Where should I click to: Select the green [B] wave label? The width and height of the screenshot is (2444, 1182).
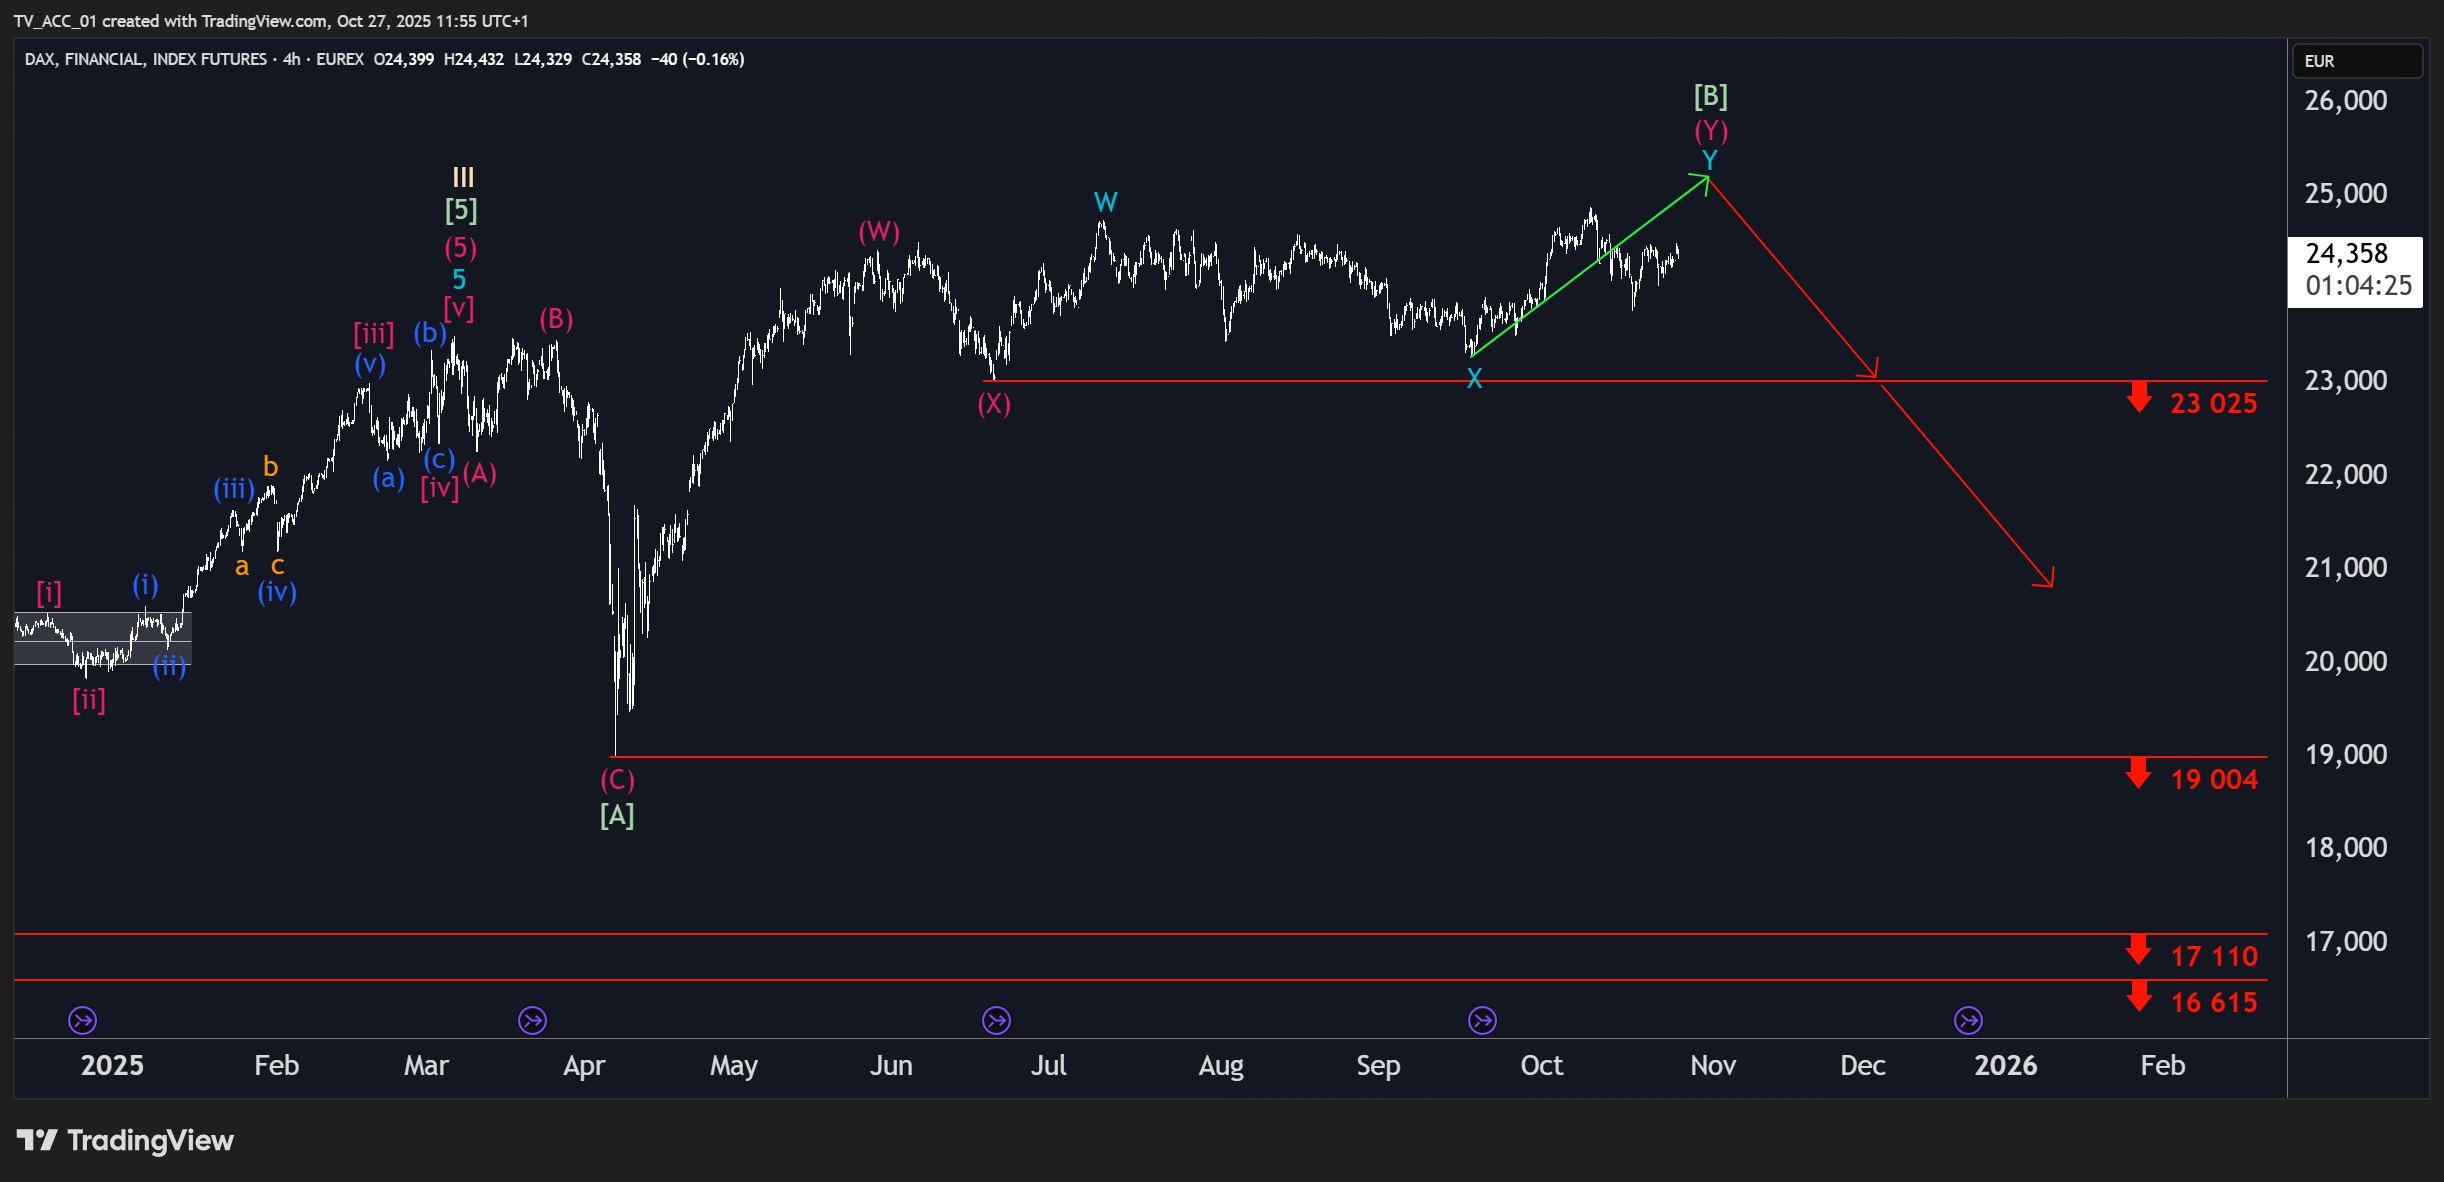coord(1711,96)
